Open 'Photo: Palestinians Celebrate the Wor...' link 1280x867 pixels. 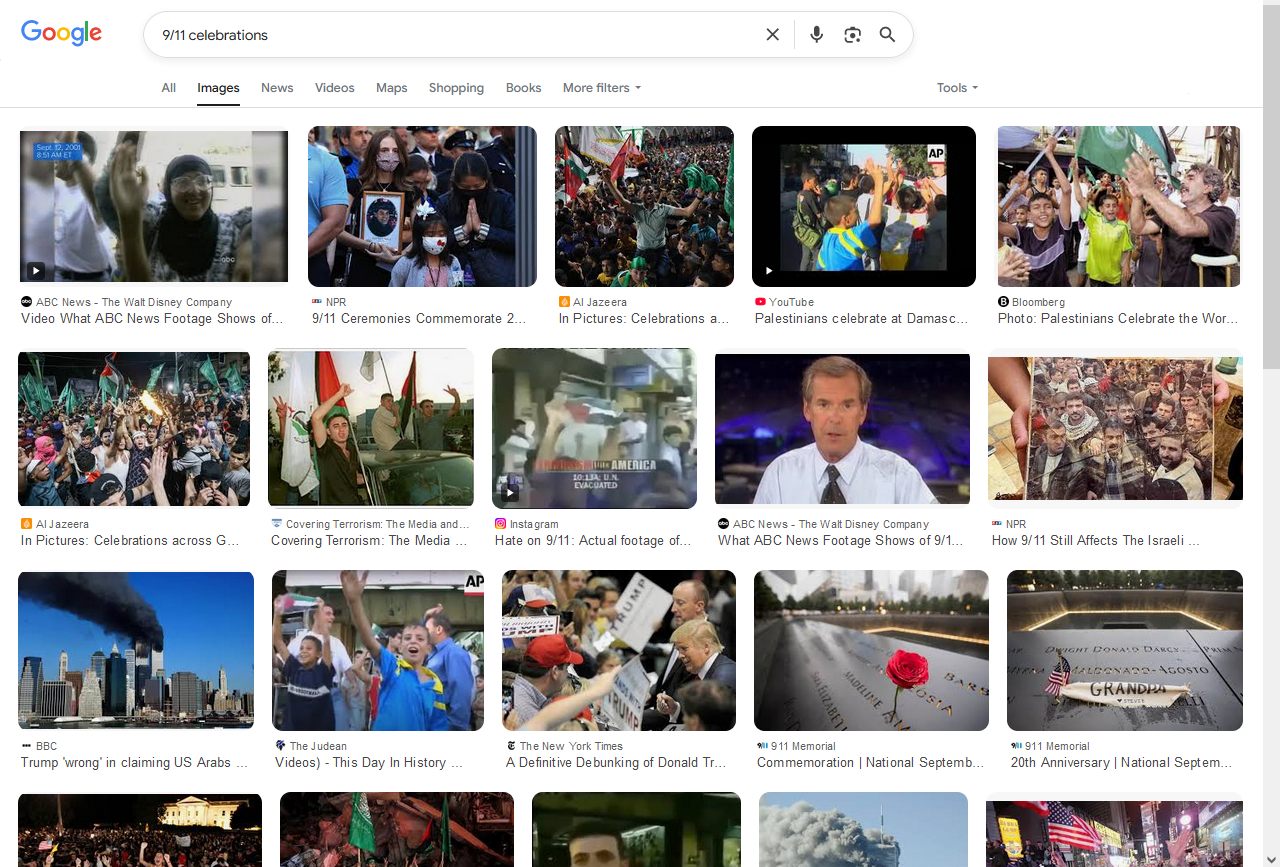click(1118, 319)
